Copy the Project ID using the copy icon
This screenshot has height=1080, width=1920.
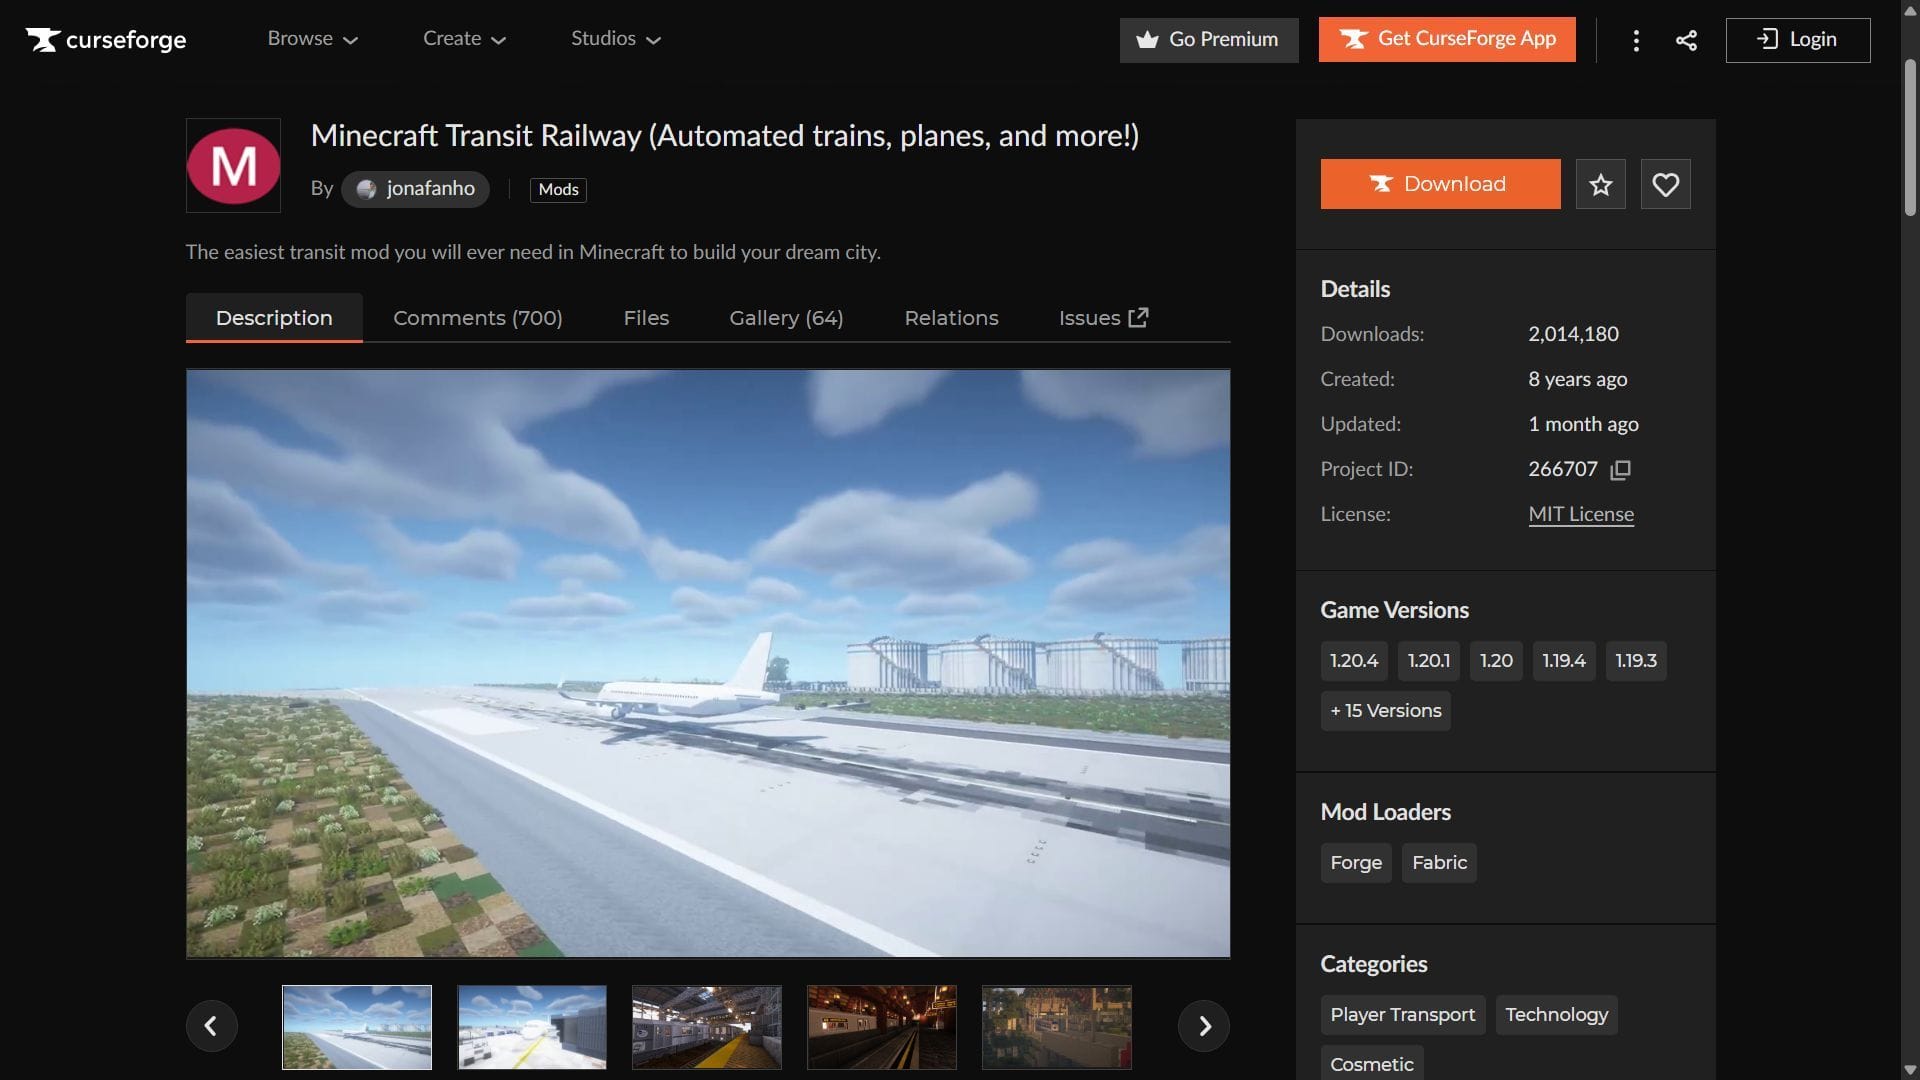(x=1620, y=469)
